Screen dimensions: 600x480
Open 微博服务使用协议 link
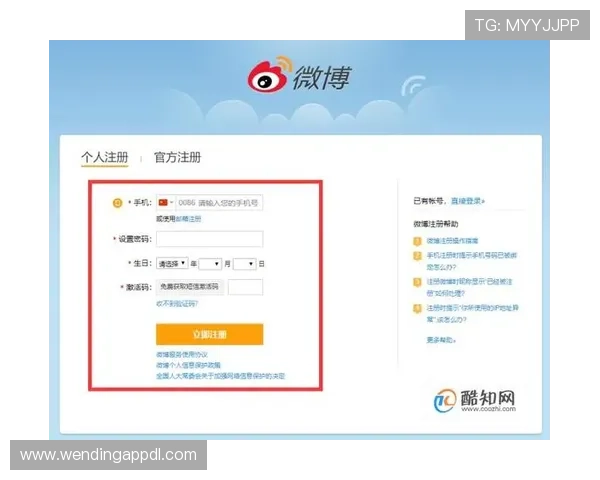pos(182,354)
